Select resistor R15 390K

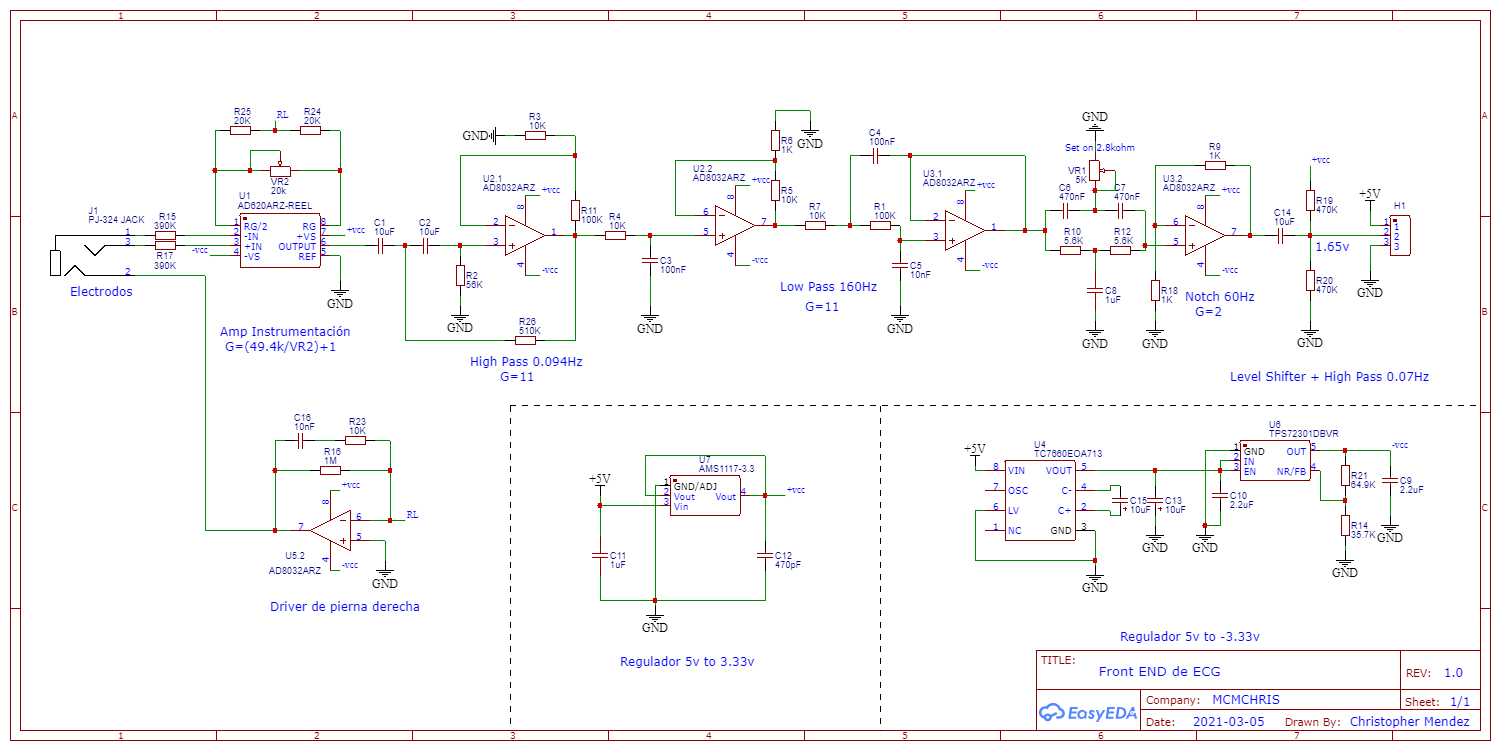coord(165,236)
